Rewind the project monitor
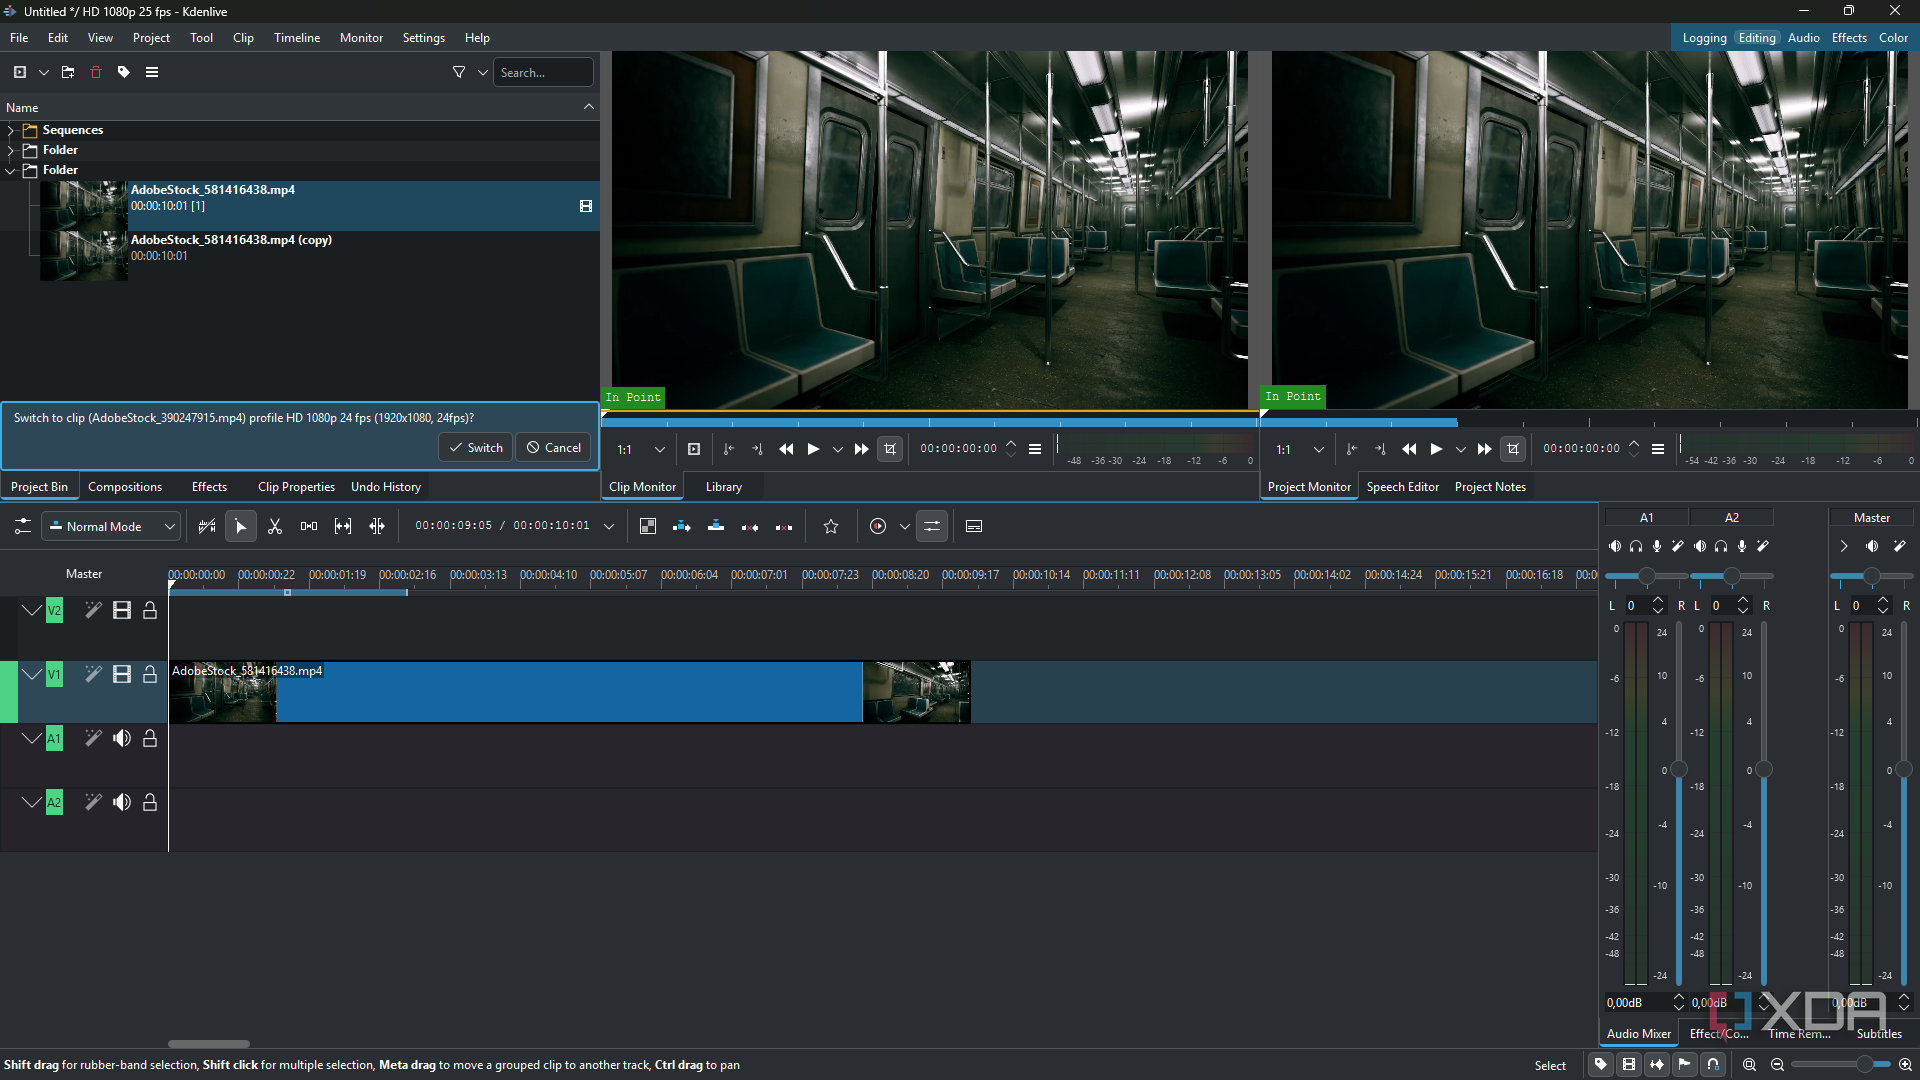The image size is (1920, 1080). pos(1409,450)
